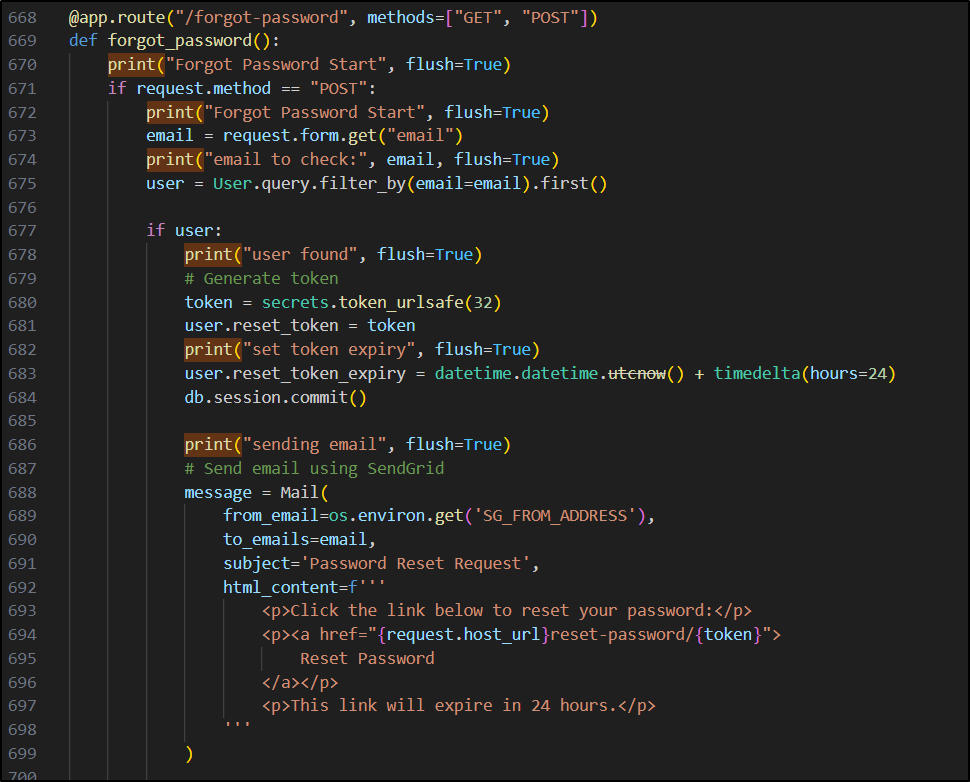970x782 pixels.
Task: Click the "user found" string
Action: tap(300, 254)
